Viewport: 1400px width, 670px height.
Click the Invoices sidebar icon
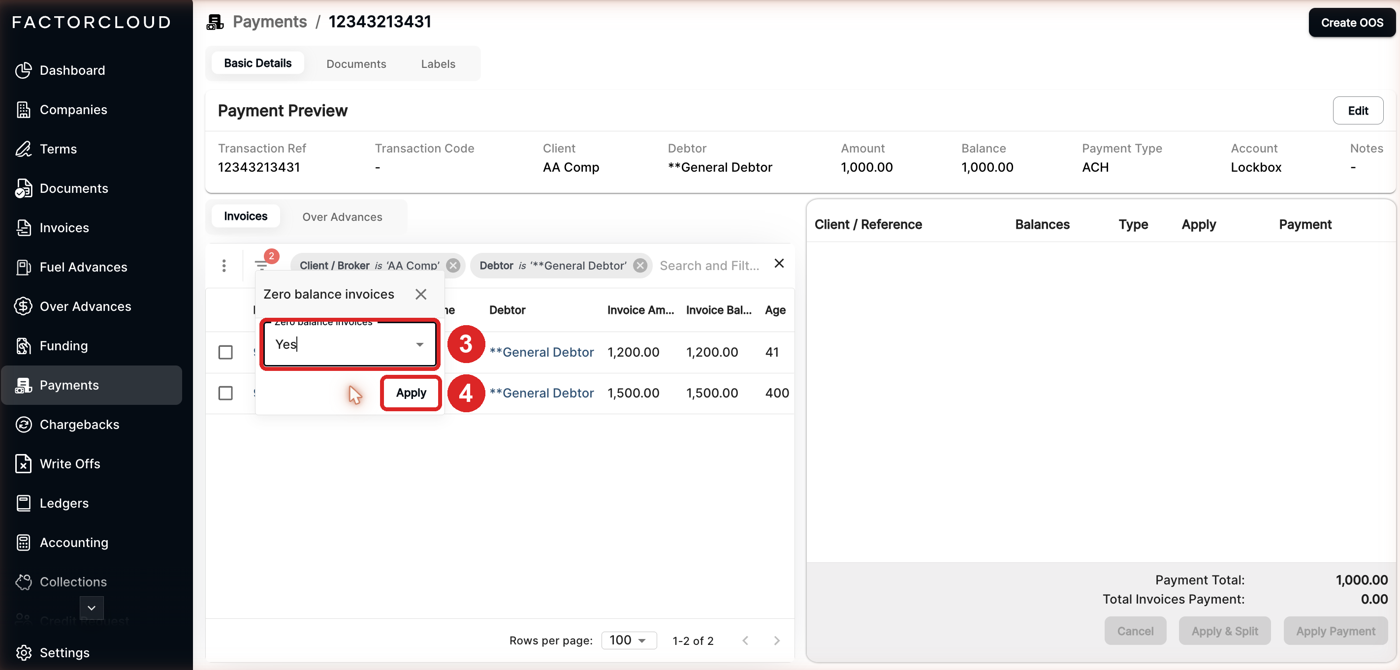point(23,228)
